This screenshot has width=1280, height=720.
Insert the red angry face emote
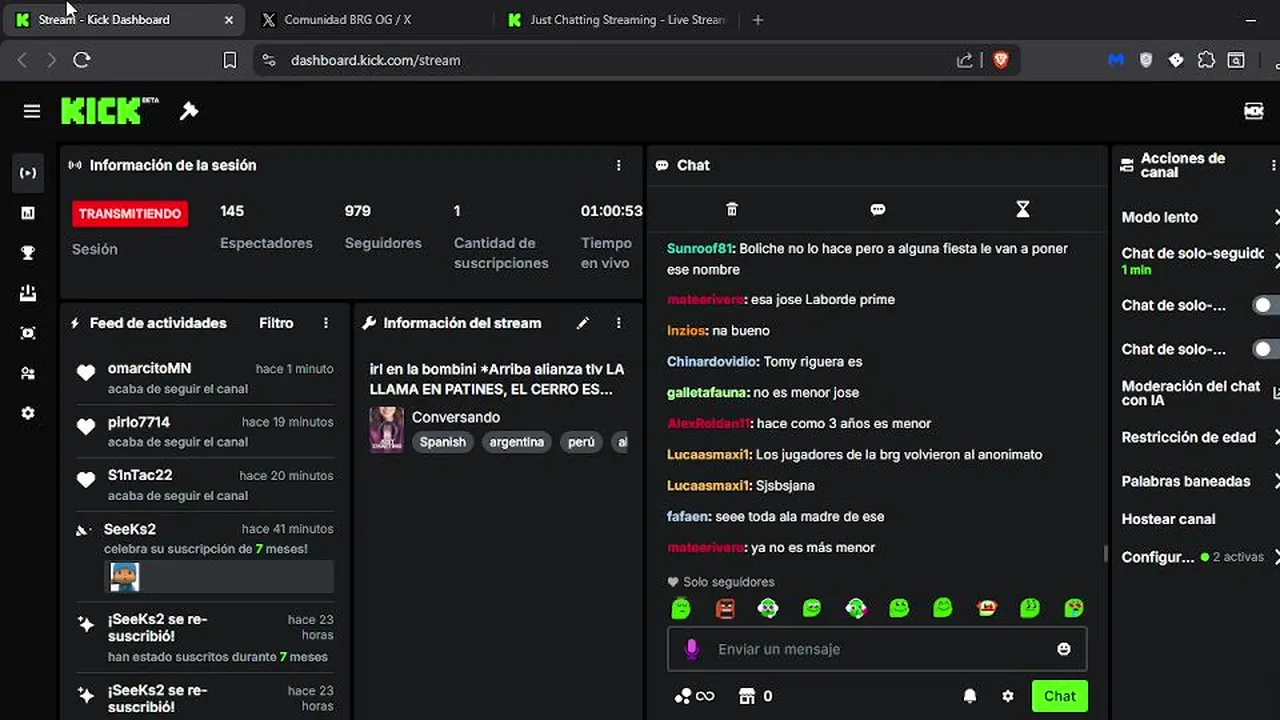[725, 608]
